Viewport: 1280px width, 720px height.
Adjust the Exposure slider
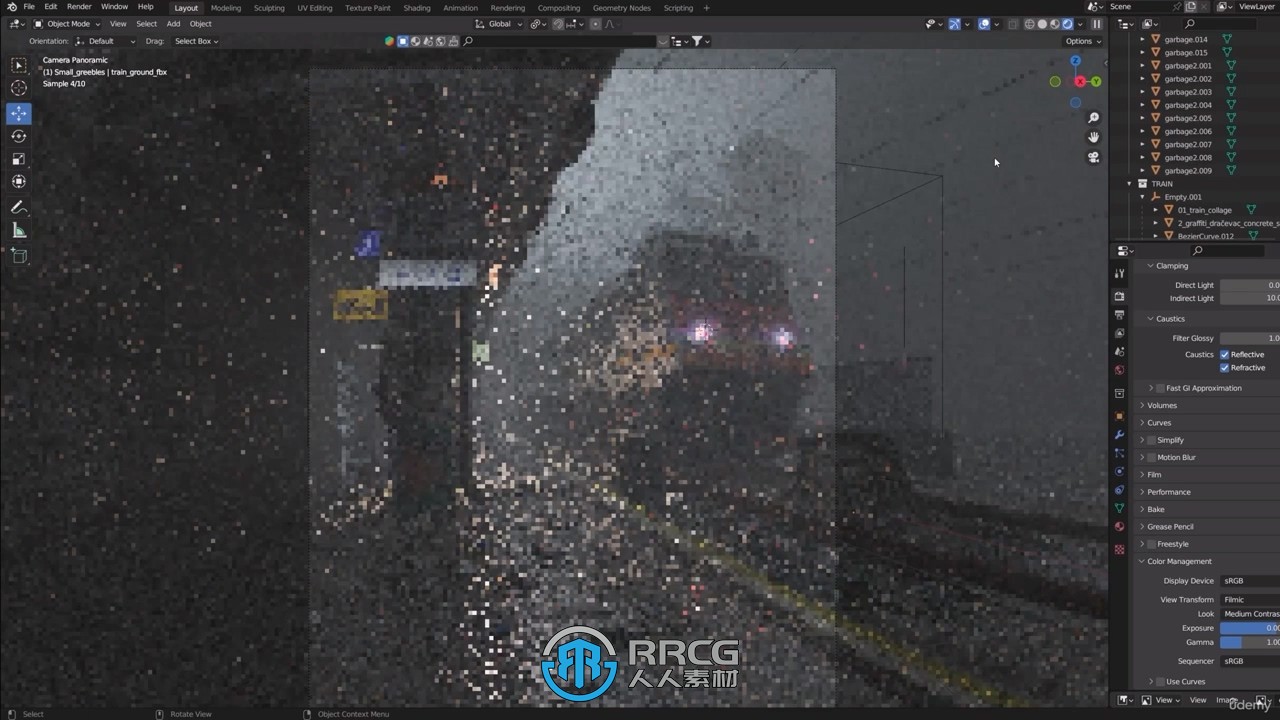(1250, 628)
